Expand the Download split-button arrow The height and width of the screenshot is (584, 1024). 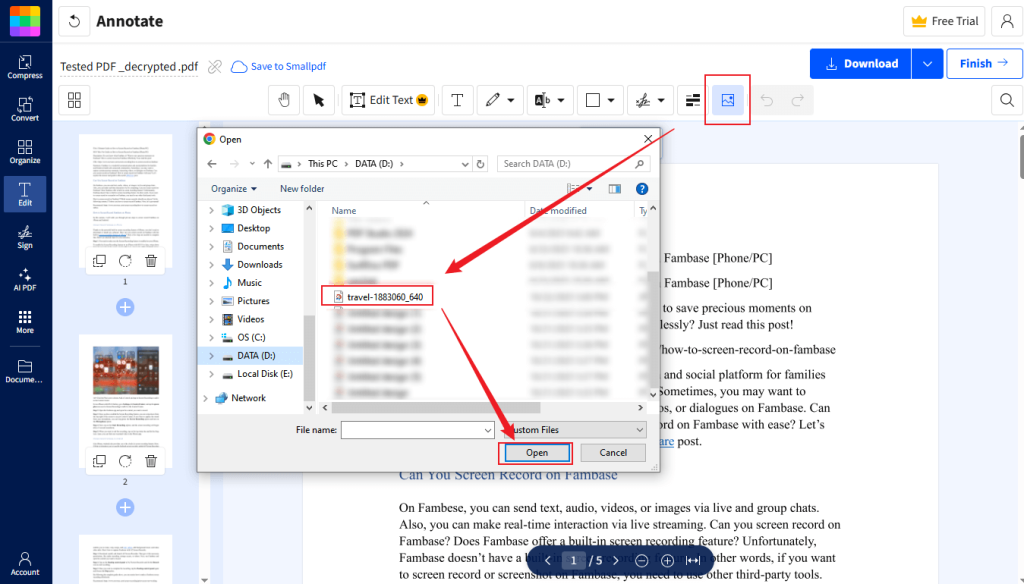(x=927, y=63)
